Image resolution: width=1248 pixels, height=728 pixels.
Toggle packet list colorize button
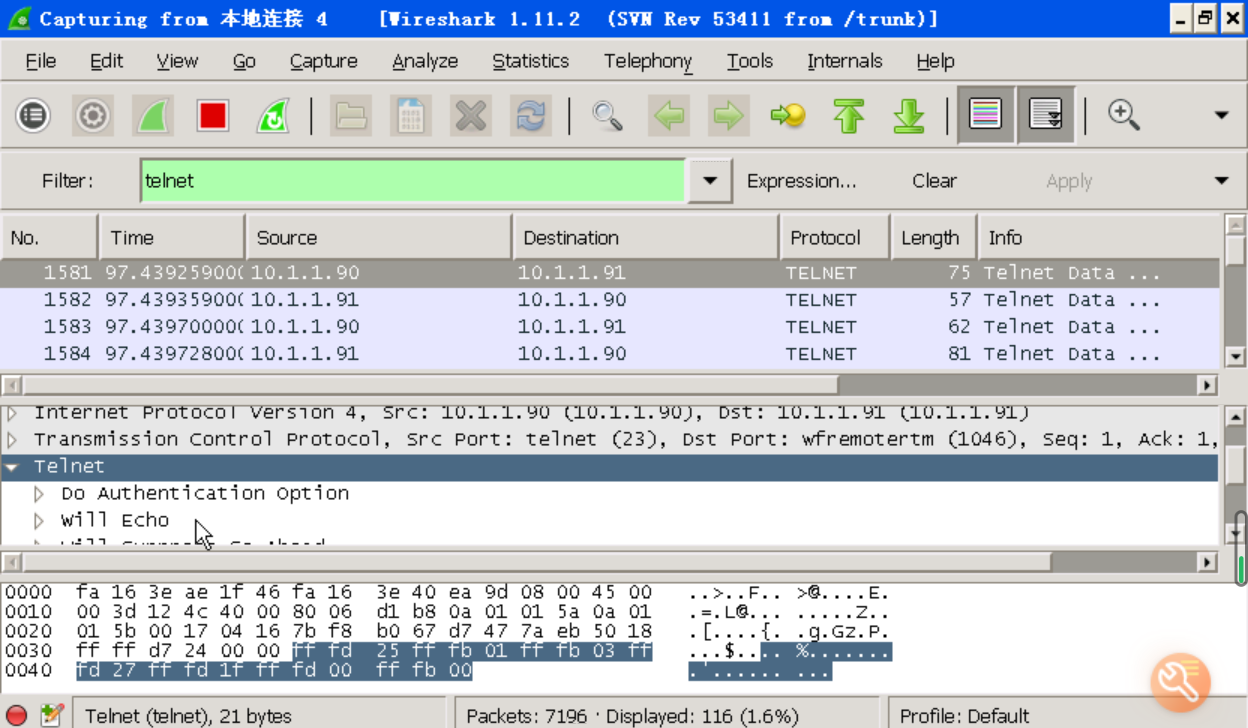click(x=986, y=116)
